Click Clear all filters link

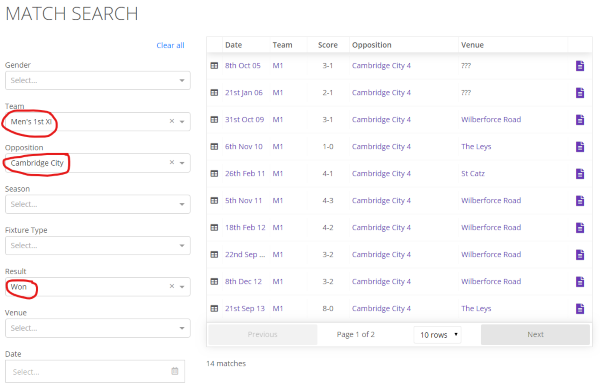pyautogui.click(x=170, y=46)
